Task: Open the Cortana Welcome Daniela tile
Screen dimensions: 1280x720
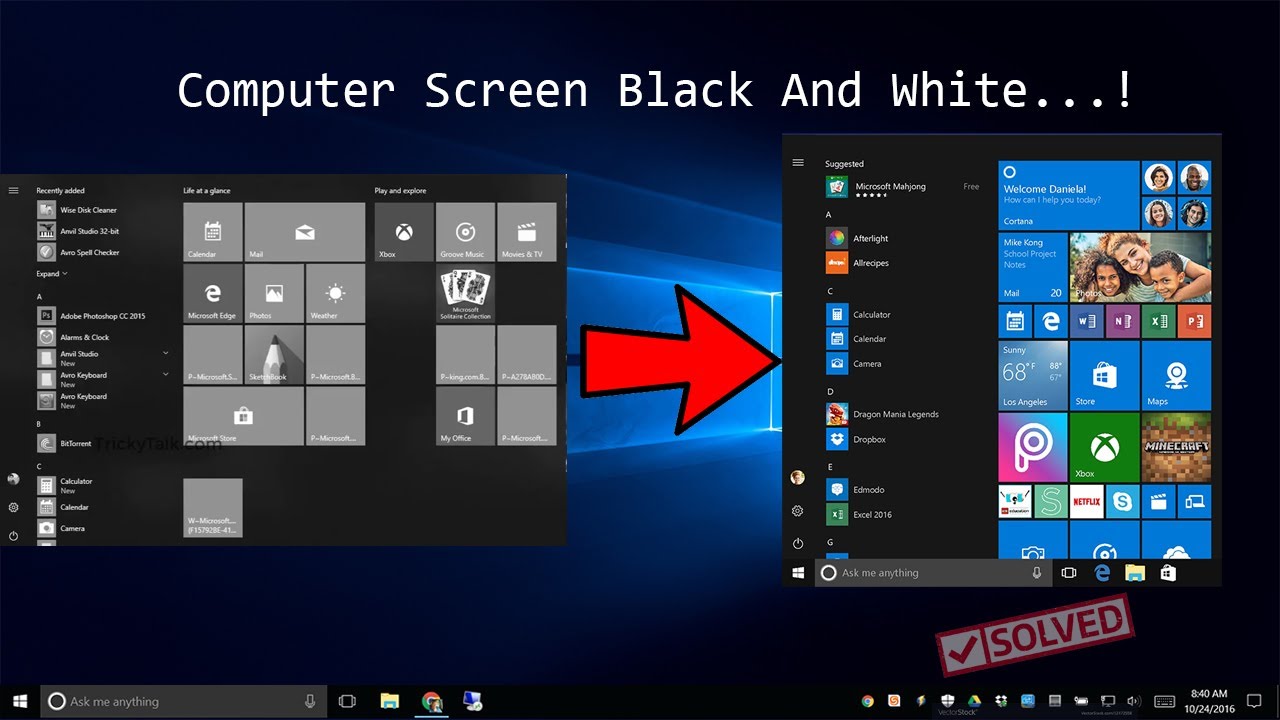Action: click(x=1069, y=195)
